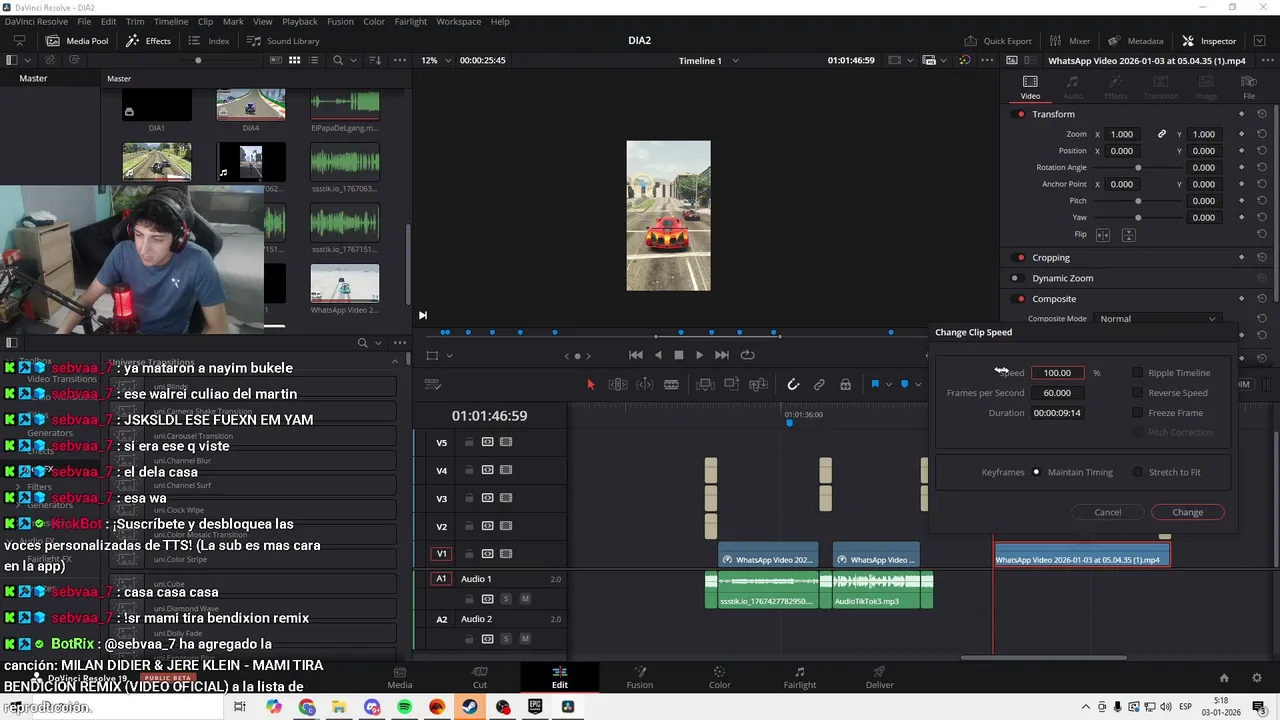This screenshot has width=1280, height=720.
Task: Open the Playback menu
Action: [x=299, y=21]
